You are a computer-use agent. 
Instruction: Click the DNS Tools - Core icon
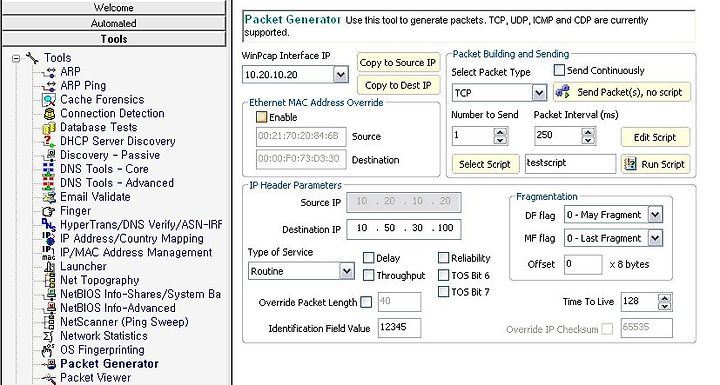click(x=49, y=170)
